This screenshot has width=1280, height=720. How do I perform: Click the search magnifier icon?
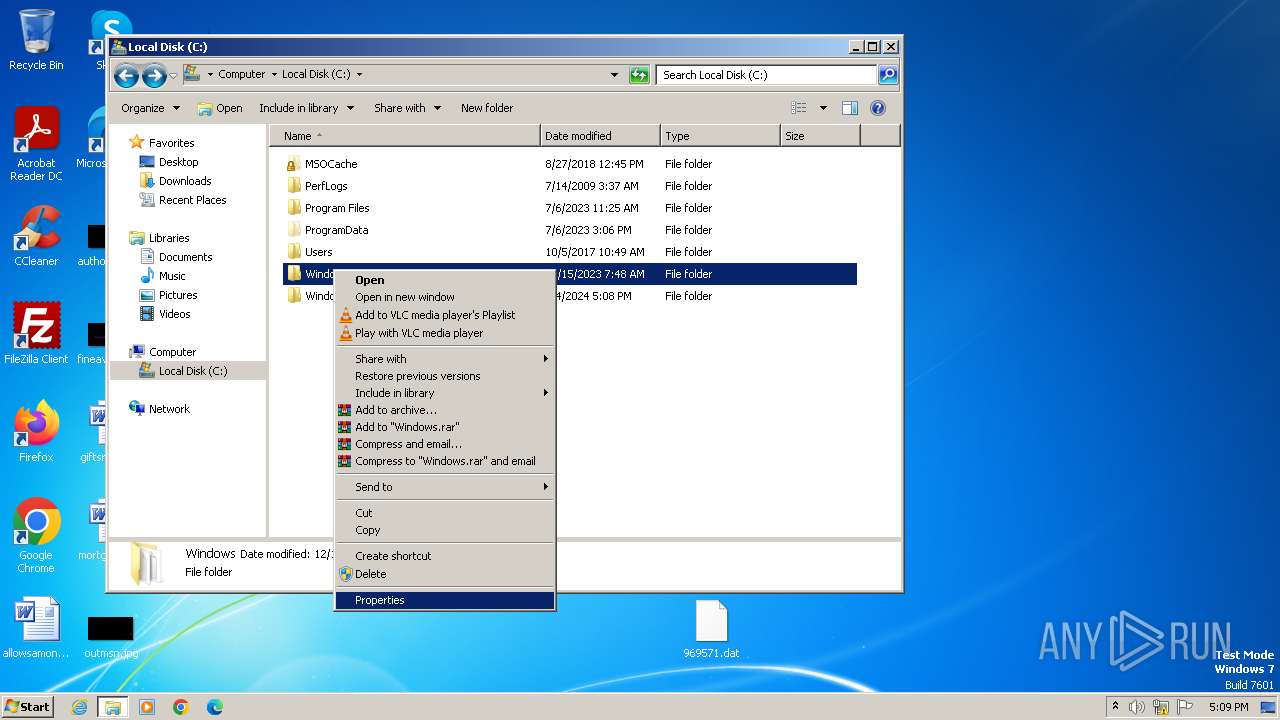click(887, 75)
